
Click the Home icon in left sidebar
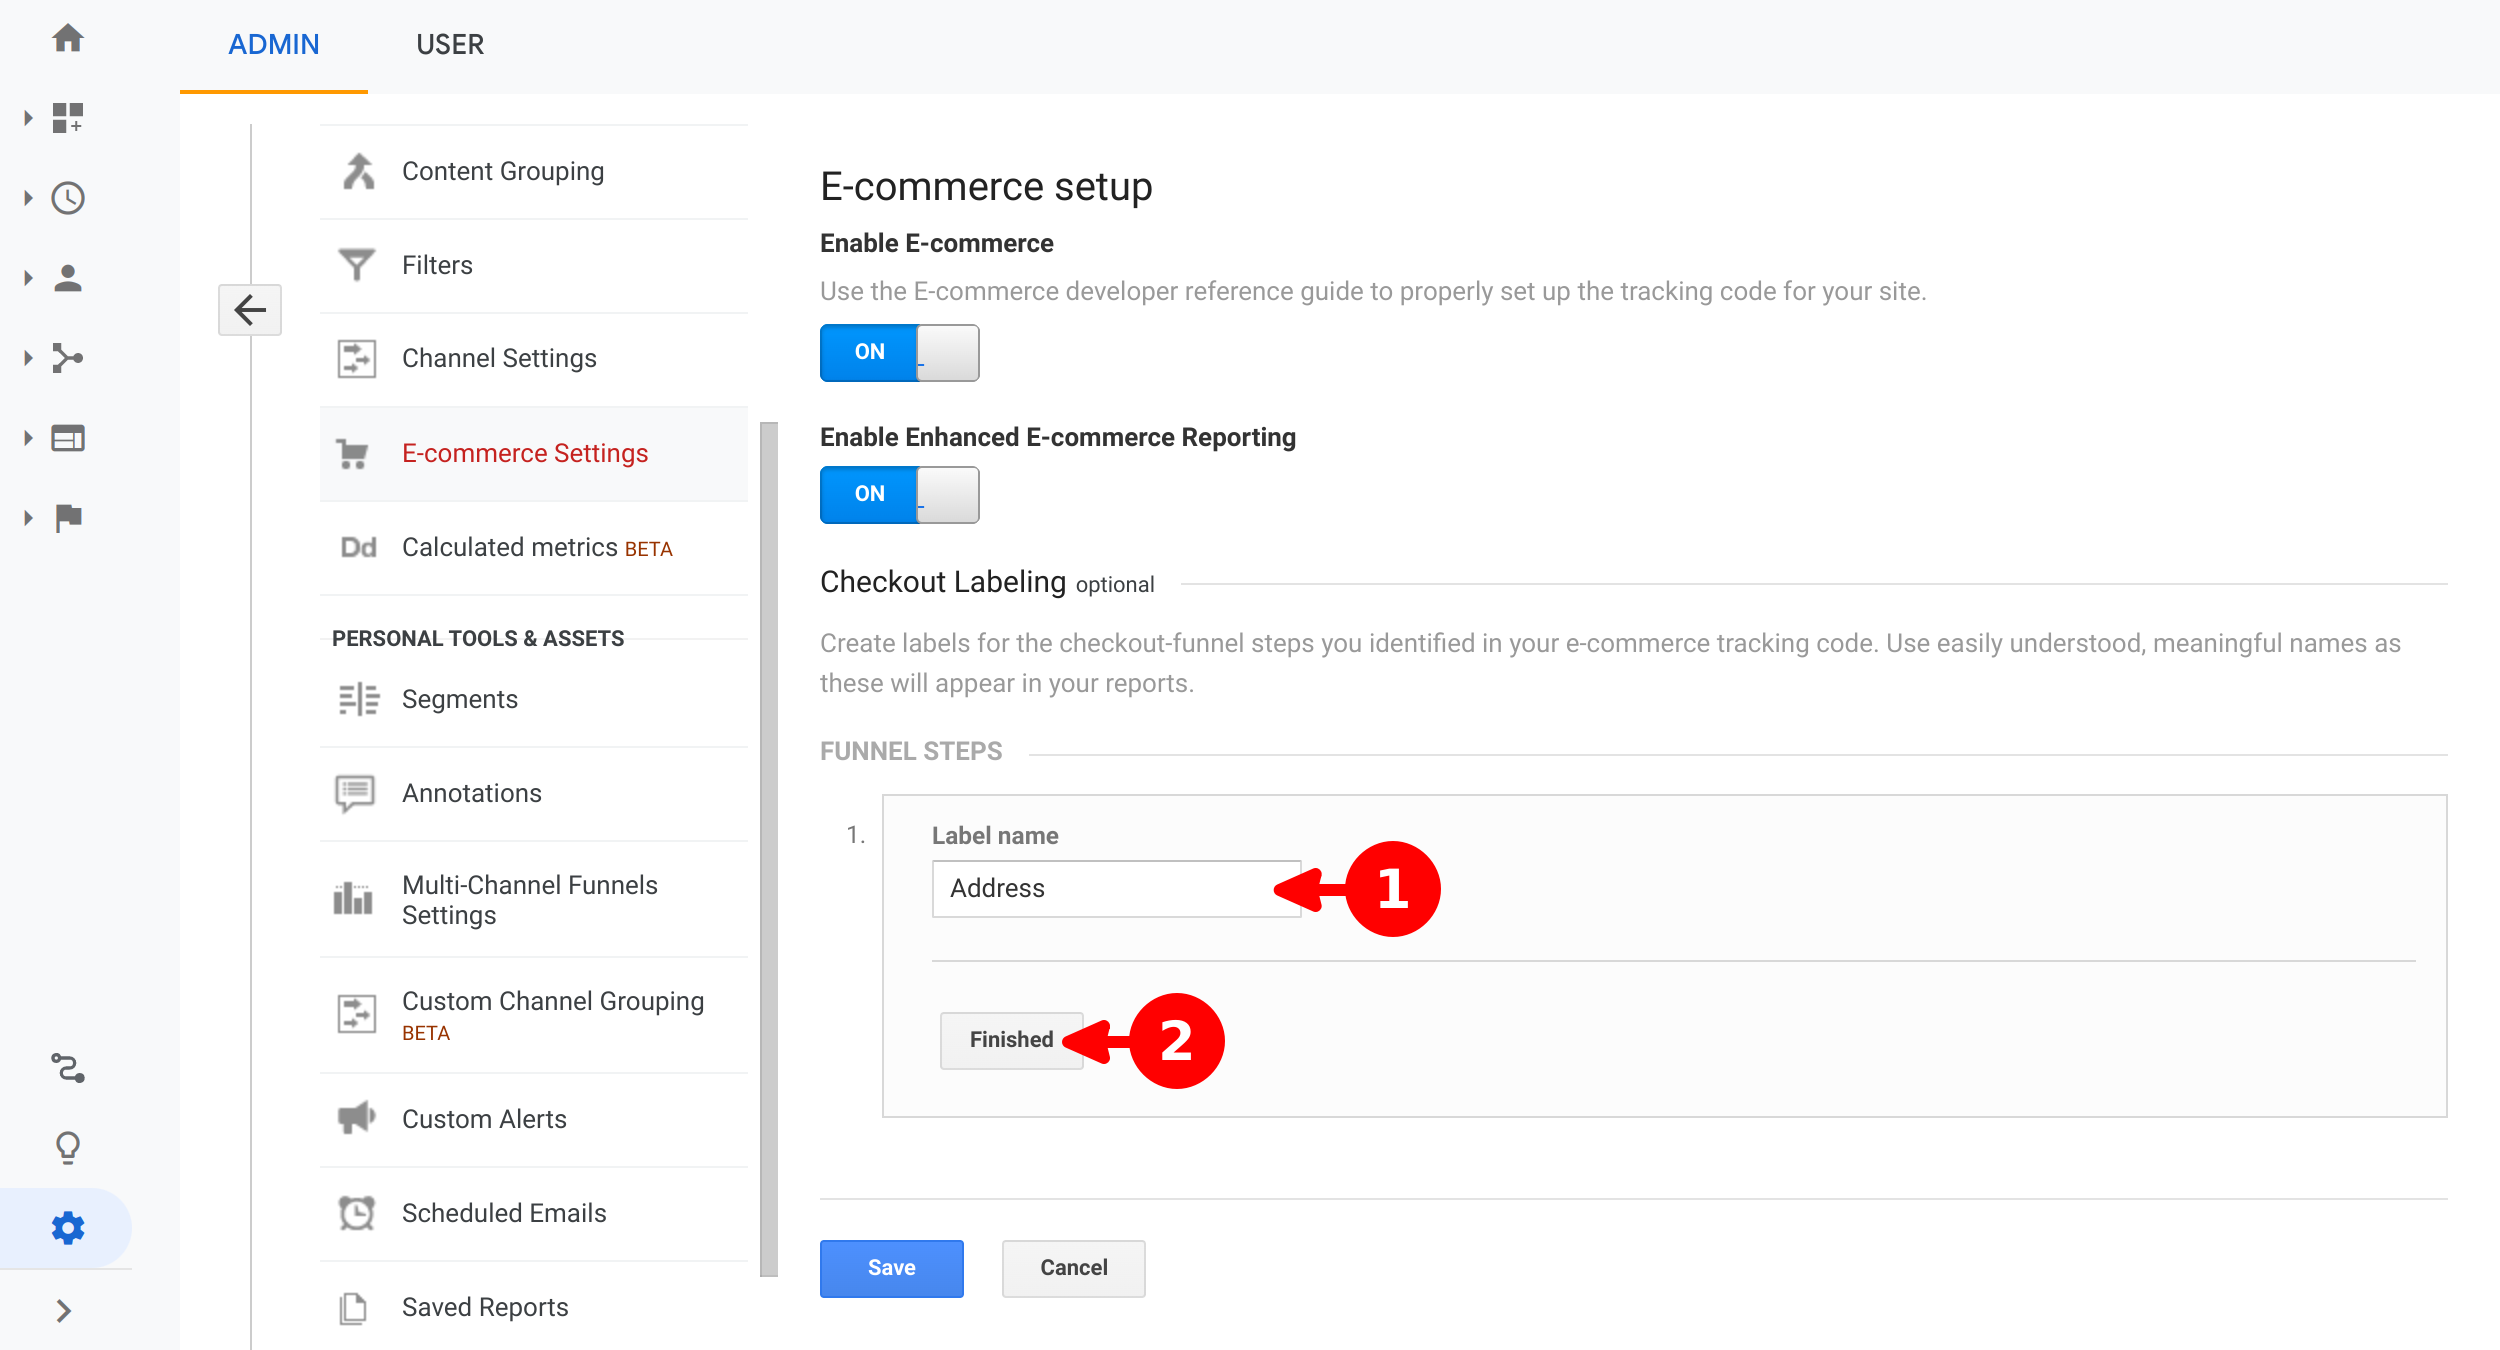tap(67, 39)
